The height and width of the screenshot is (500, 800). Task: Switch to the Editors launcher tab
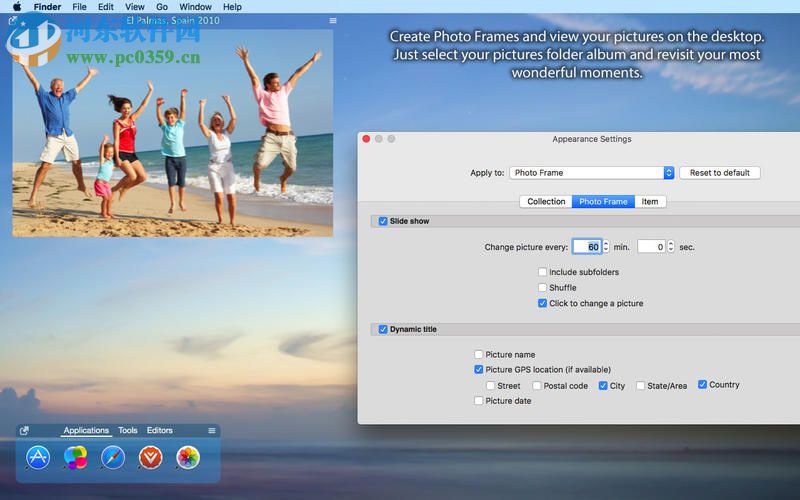pyautogui.click(x=160, y=430)
